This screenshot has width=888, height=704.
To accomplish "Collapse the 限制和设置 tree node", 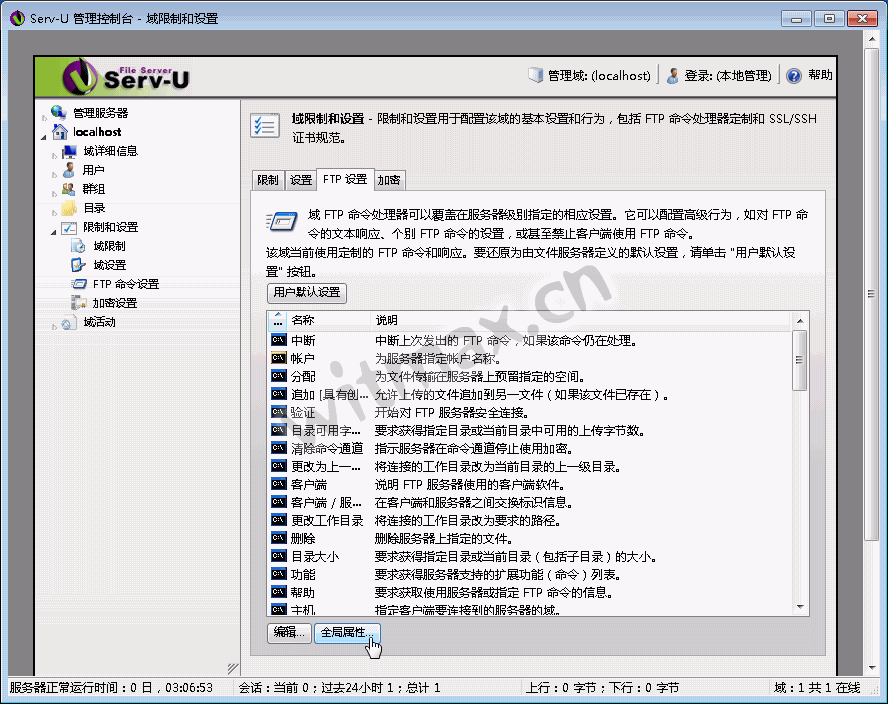I will pyautogui.click(x=54, y=232).
